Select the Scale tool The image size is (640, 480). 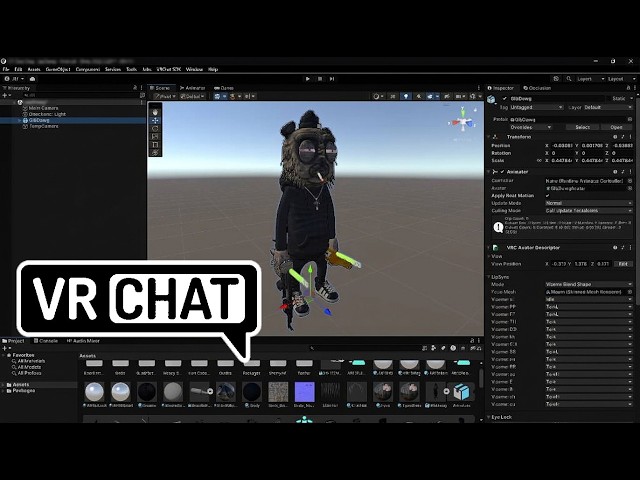(155, 136)
